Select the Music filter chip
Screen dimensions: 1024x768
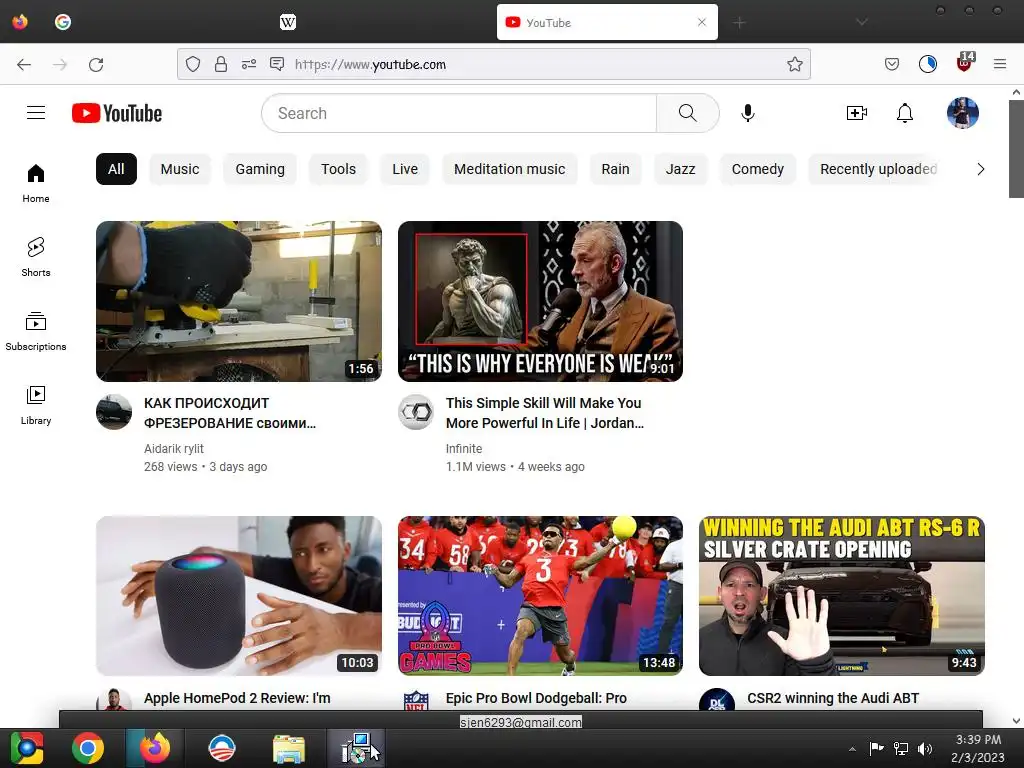[x=180, y=169]
